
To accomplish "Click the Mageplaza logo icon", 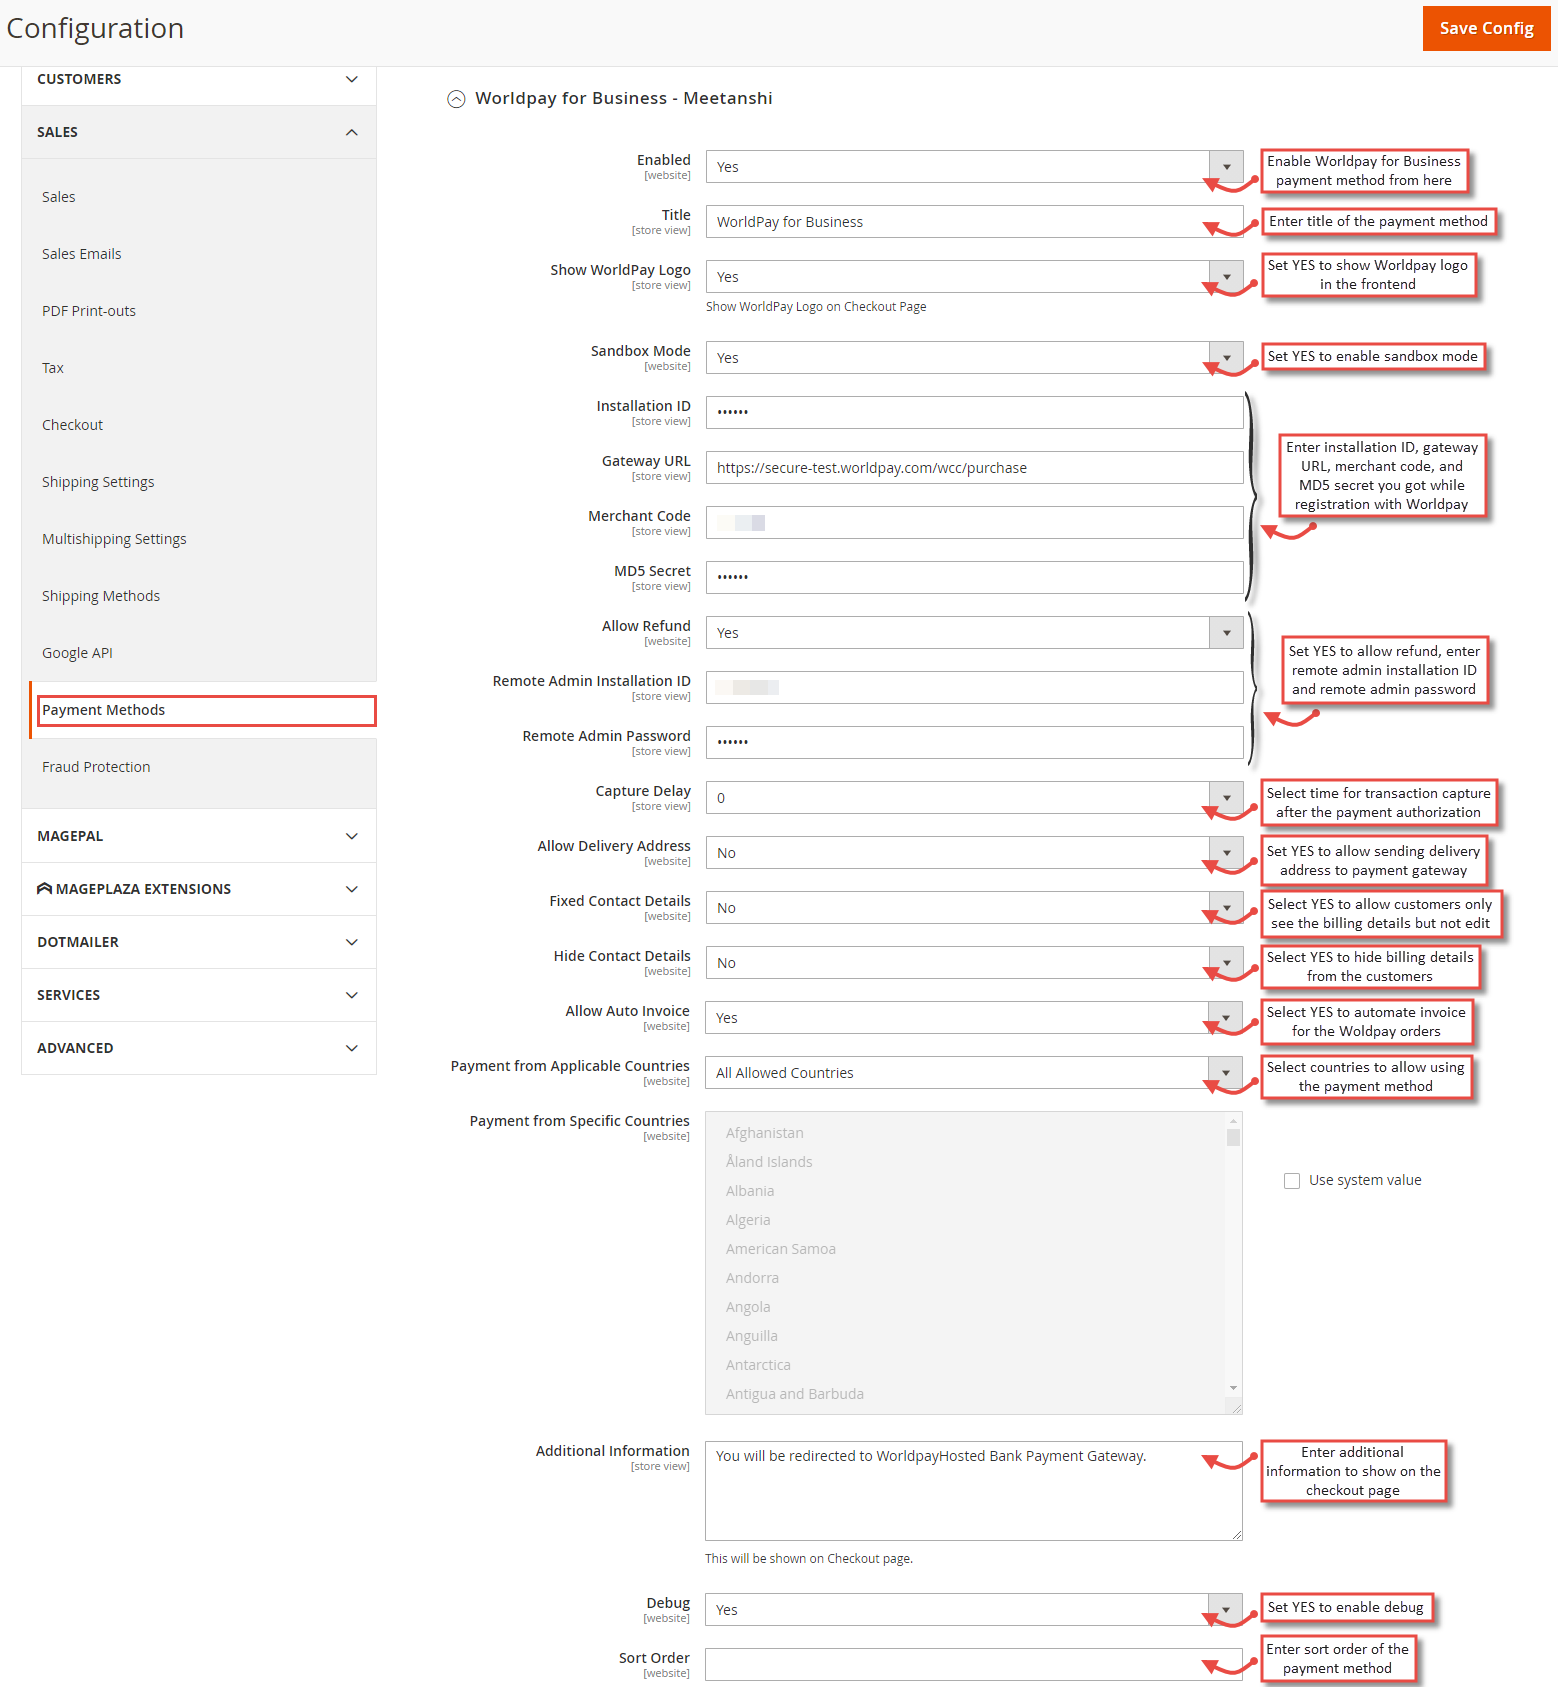I will (x=44, y=888).
